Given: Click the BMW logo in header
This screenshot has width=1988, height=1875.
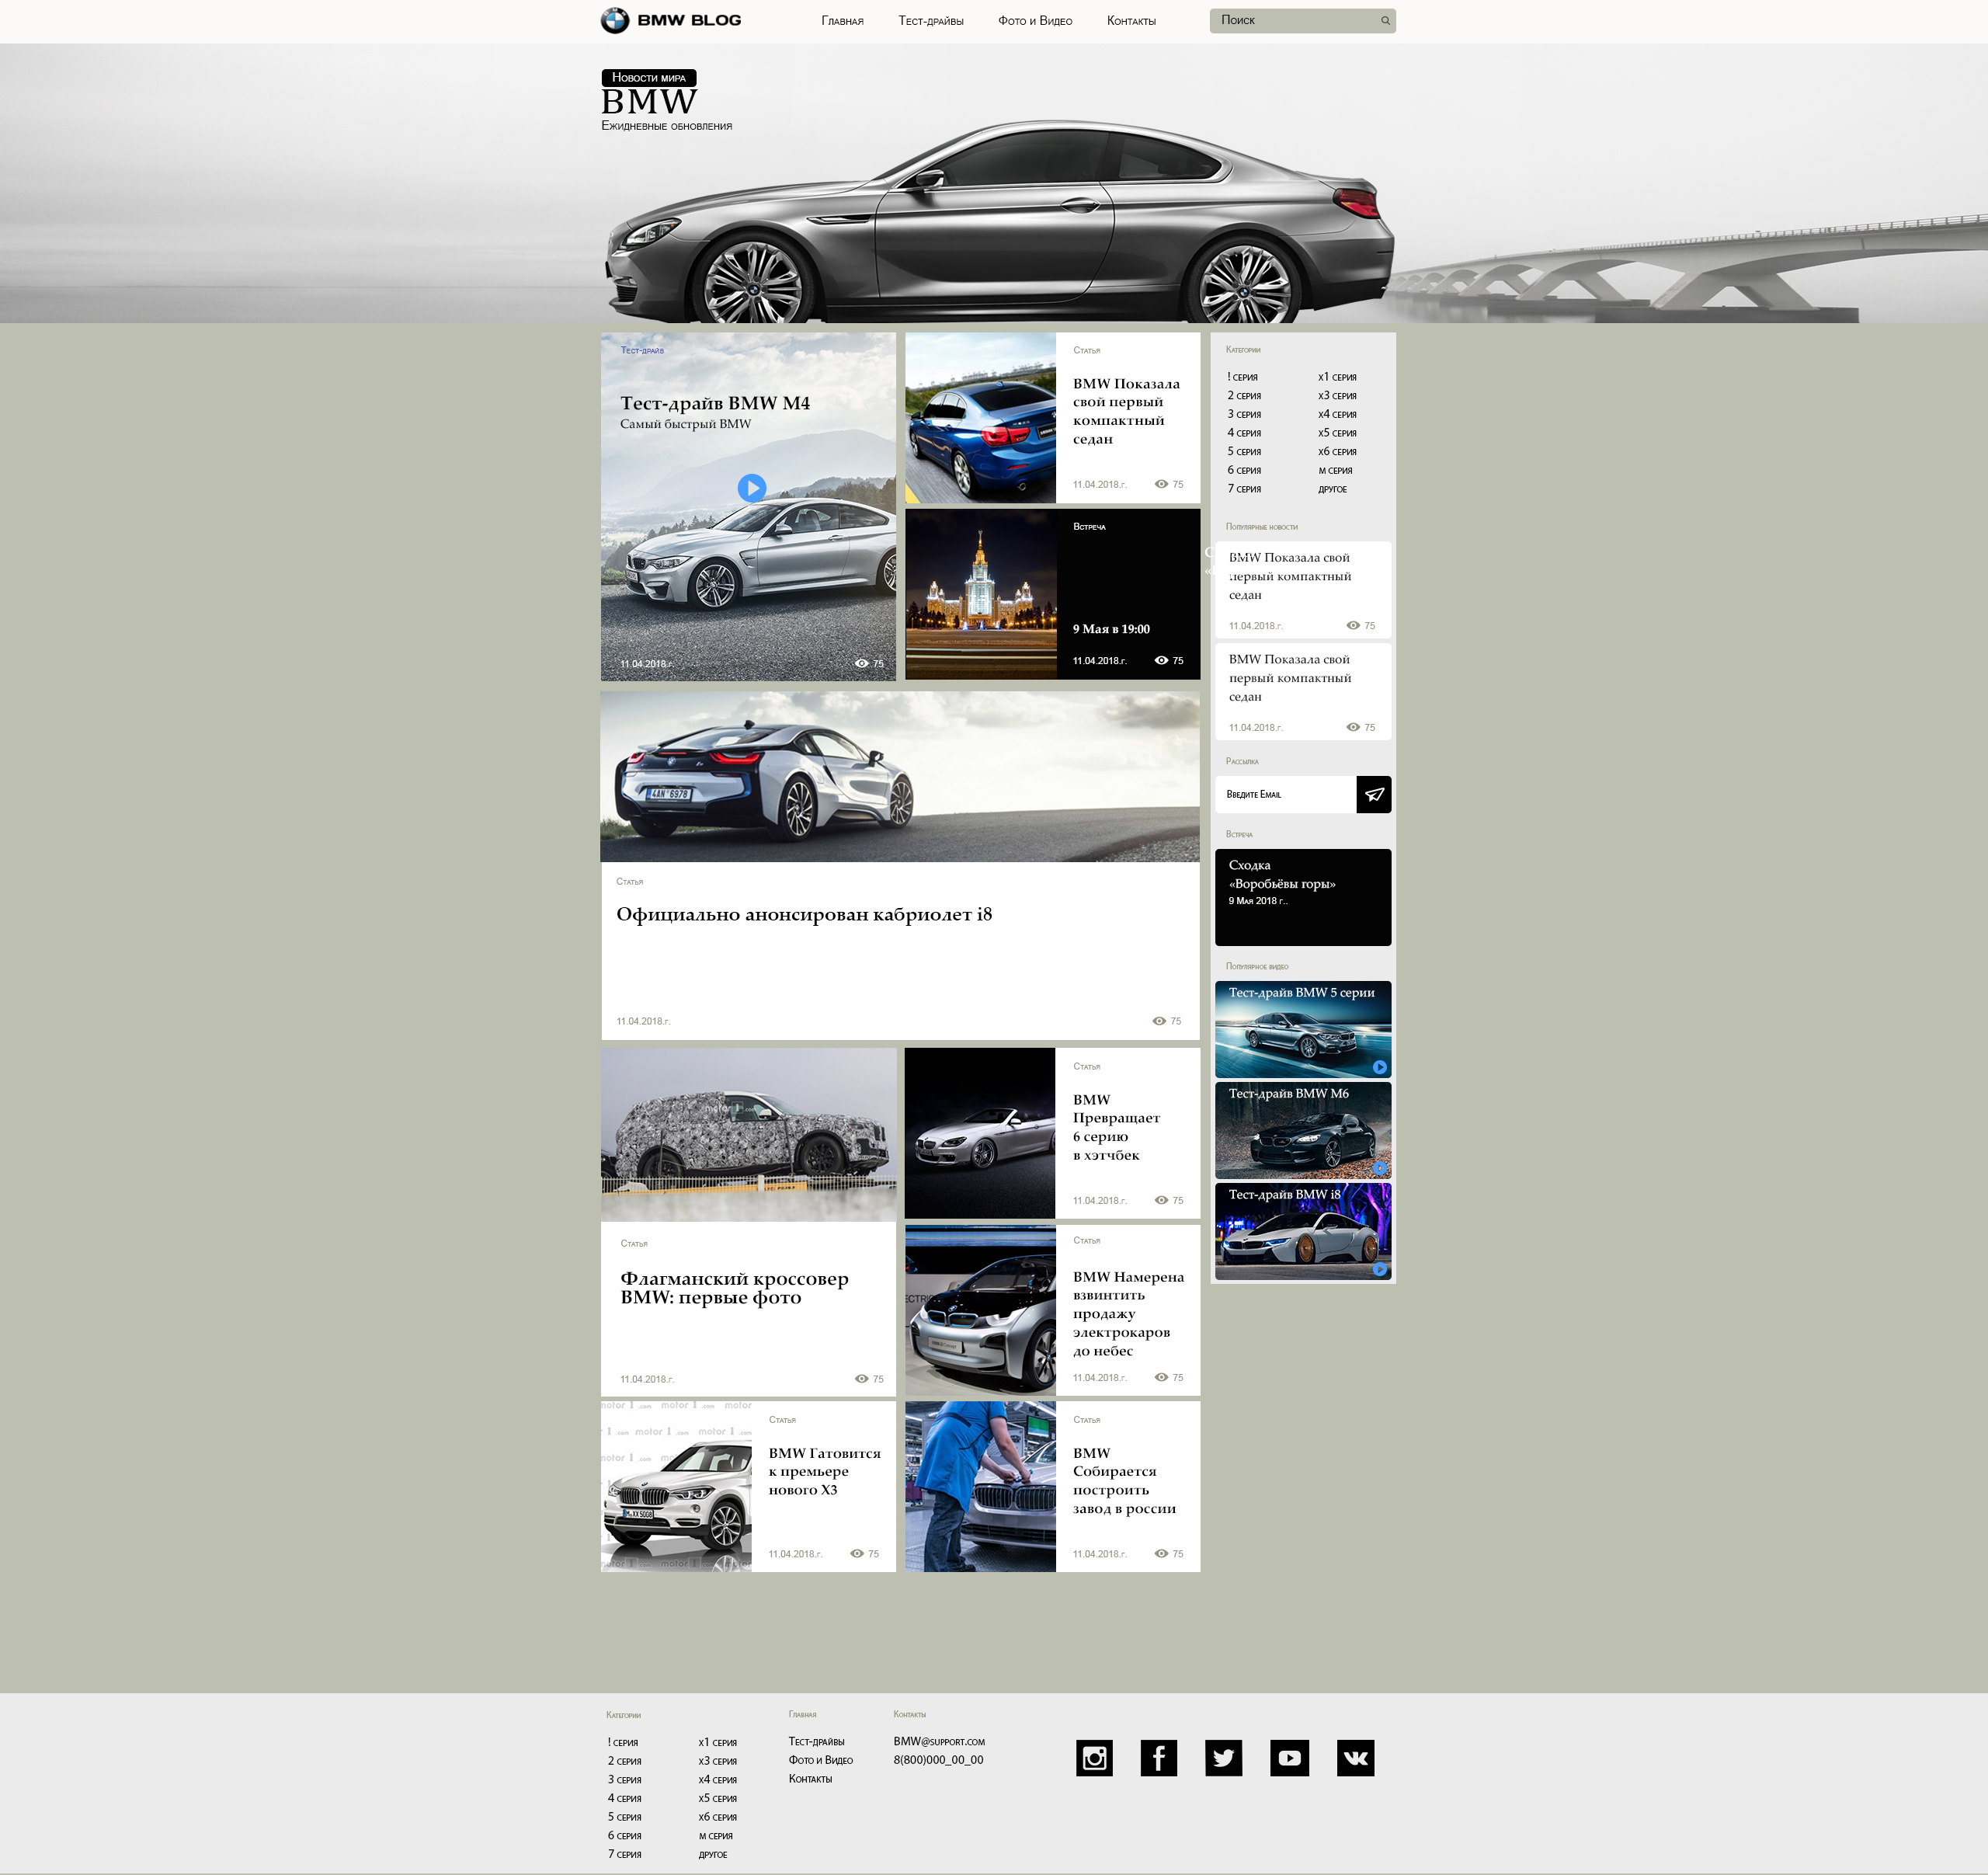Looking at the screenshot, I should pyautogui.click(x=670, y=20).
